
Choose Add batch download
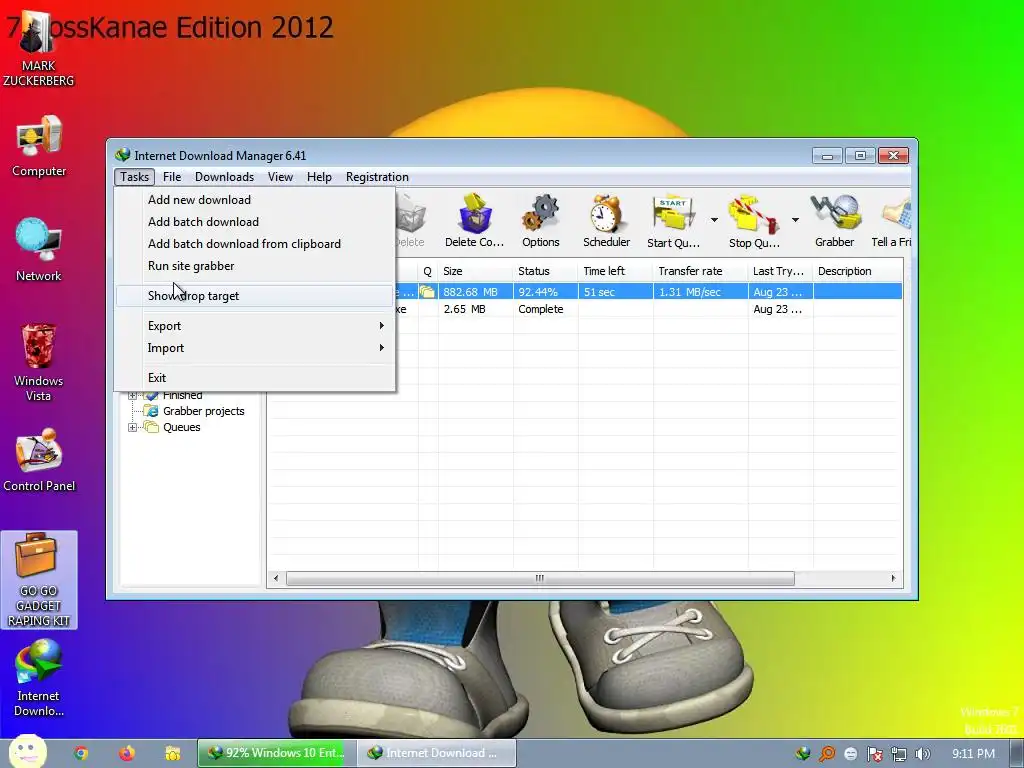[255, 222]
